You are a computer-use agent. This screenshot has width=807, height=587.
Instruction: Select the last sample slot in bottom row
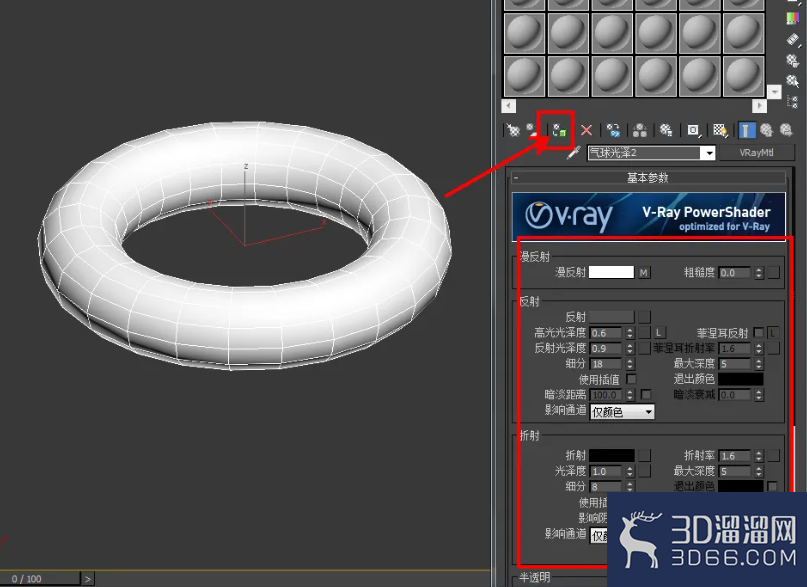tap(743, 76)
